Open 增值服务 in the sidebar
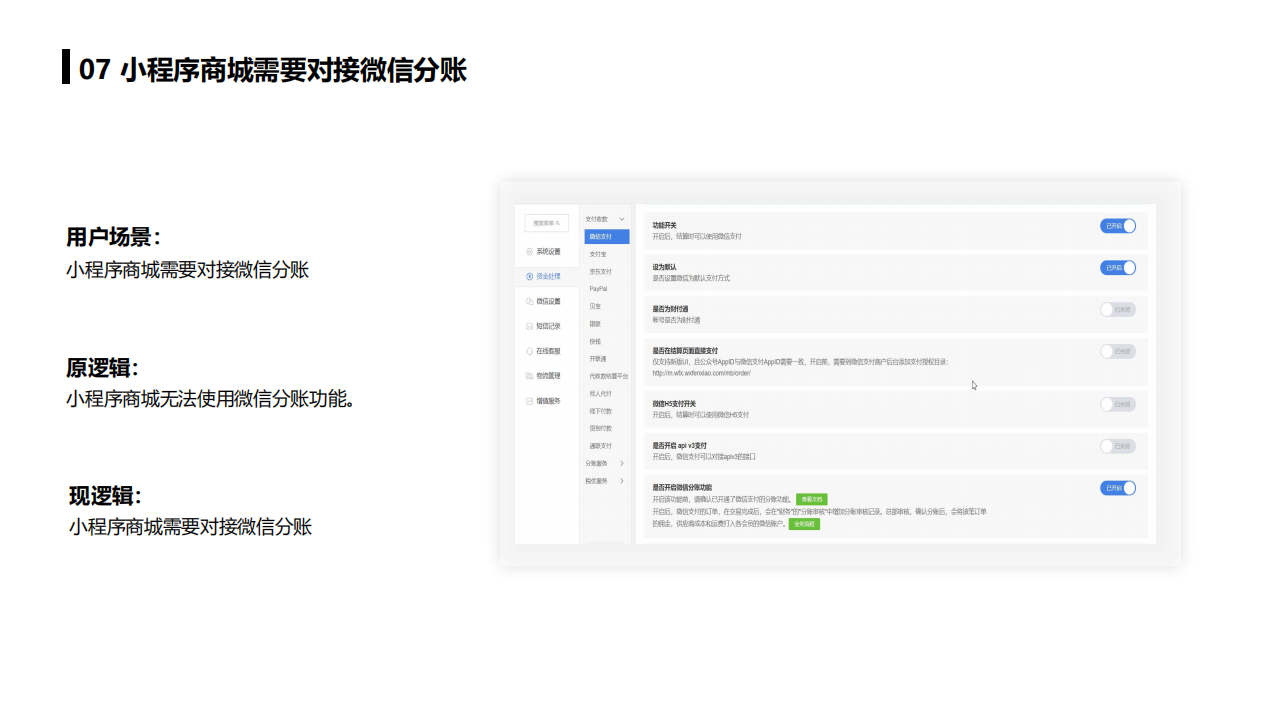This screenshot has width=1280, height=720. coord(546,401)
